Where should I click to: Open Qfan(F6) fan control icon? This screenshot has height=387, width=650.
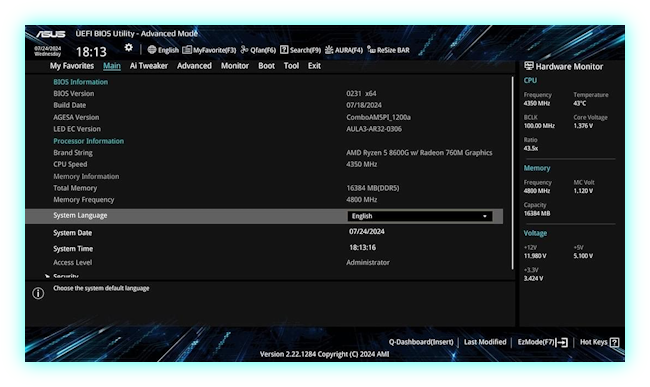click(x=244, y=50)
